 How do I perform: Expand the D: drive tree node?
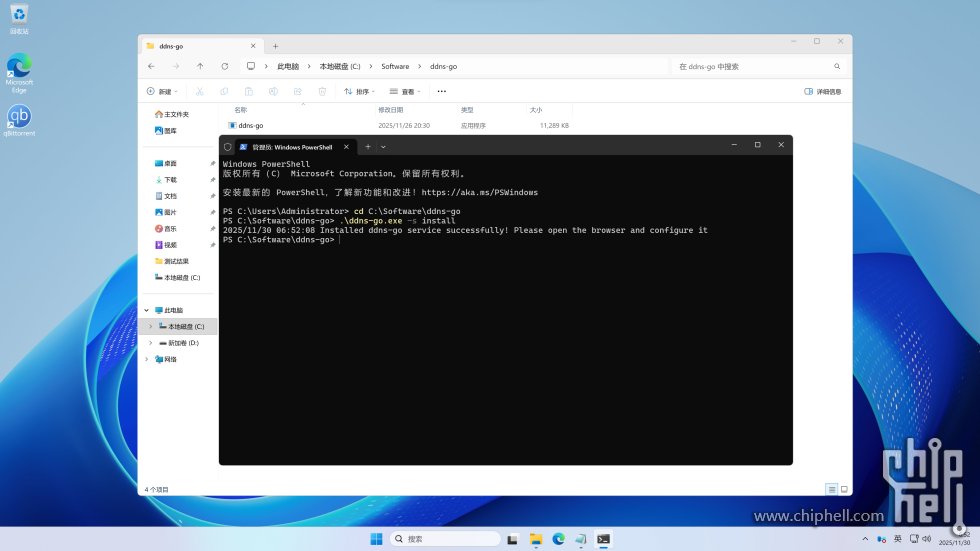[151, 343]
